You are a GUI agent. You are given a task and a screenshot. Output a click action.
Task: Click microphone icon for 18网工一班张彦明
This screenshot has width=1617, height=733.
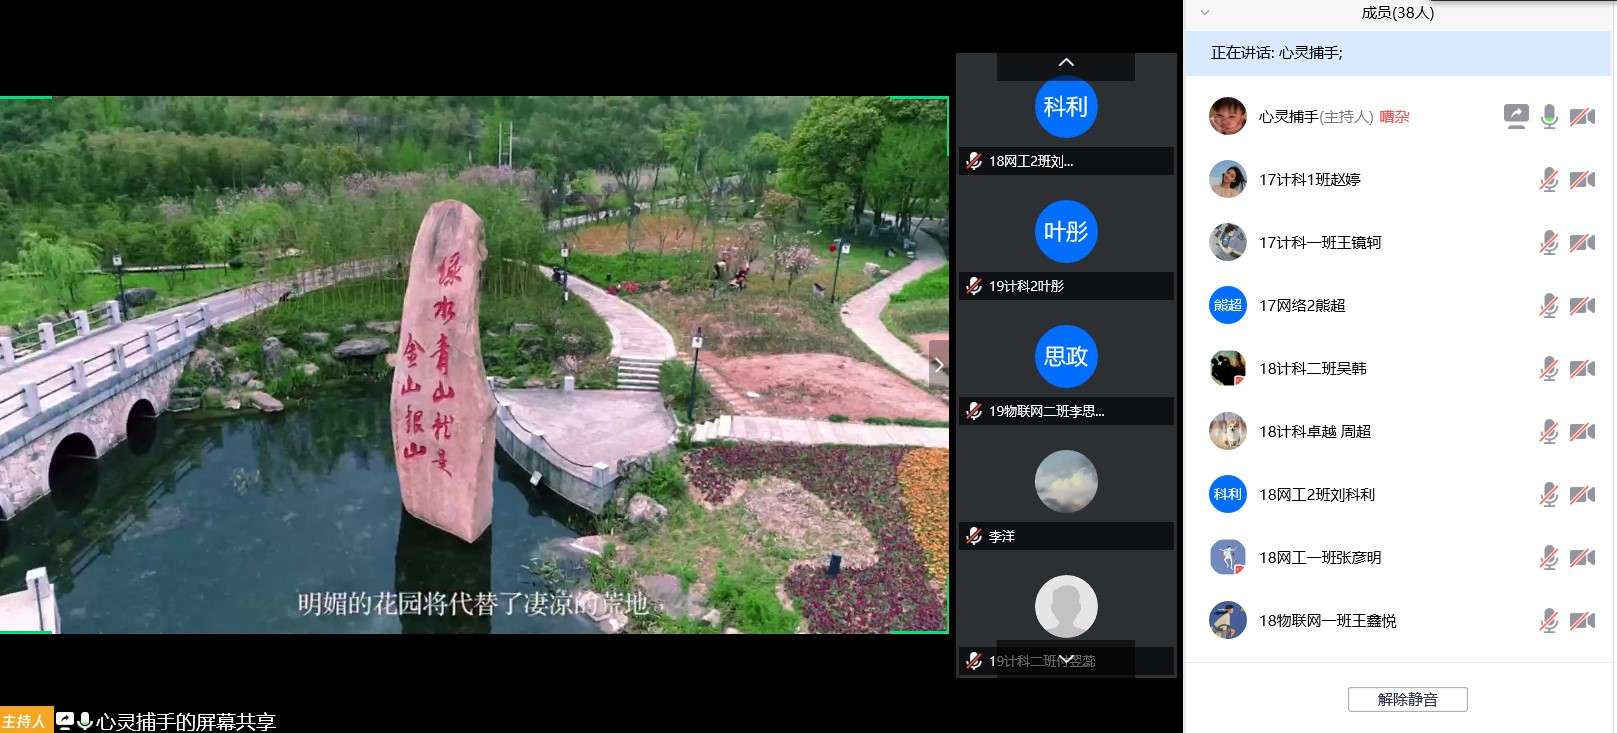(x=1549, y=558)
